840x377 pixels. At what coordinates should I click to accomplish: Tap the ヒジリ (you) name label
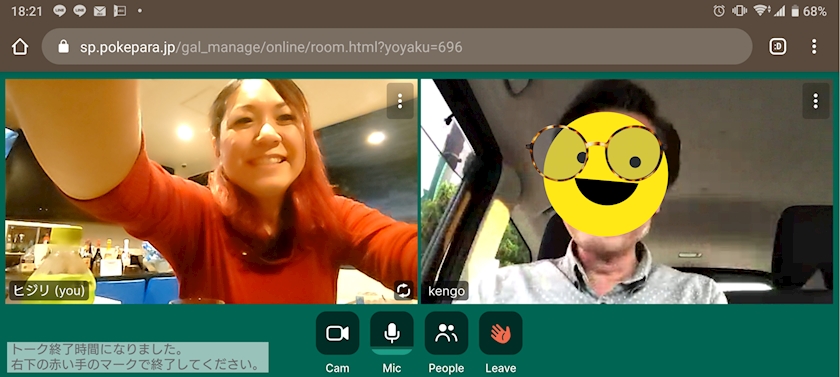49,291
